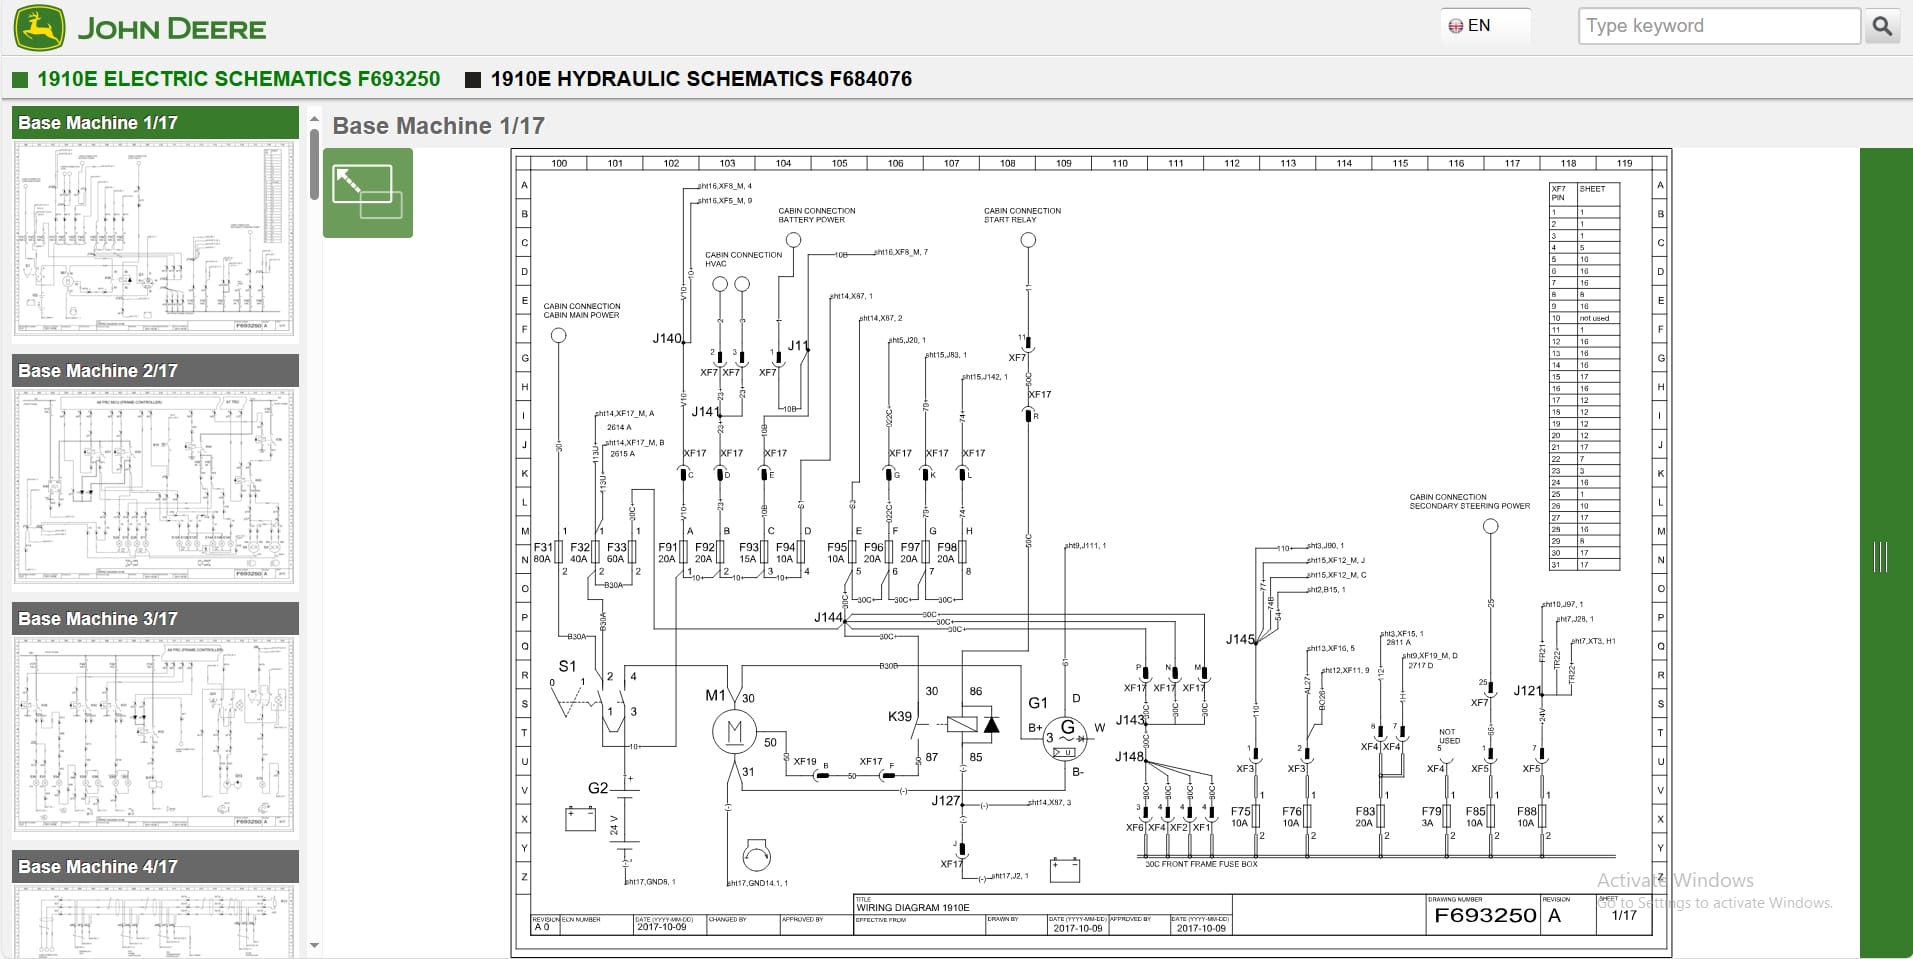This screenshot has width=1913, height=959.
Task: Click the black square beside Hydraulic Schematics title
Action: click(472, 78)
